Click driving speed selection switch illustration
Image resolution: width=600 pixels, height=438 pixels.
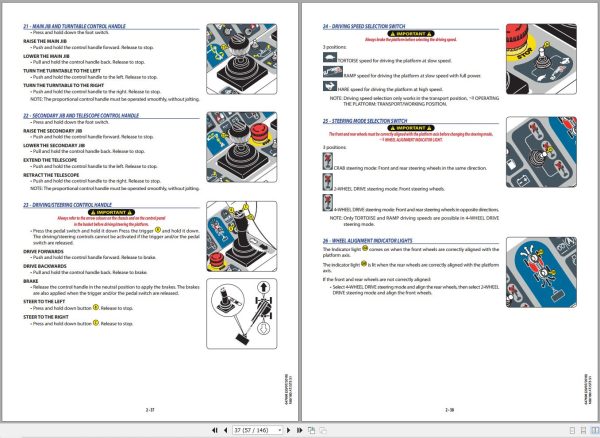pos(541,59)
